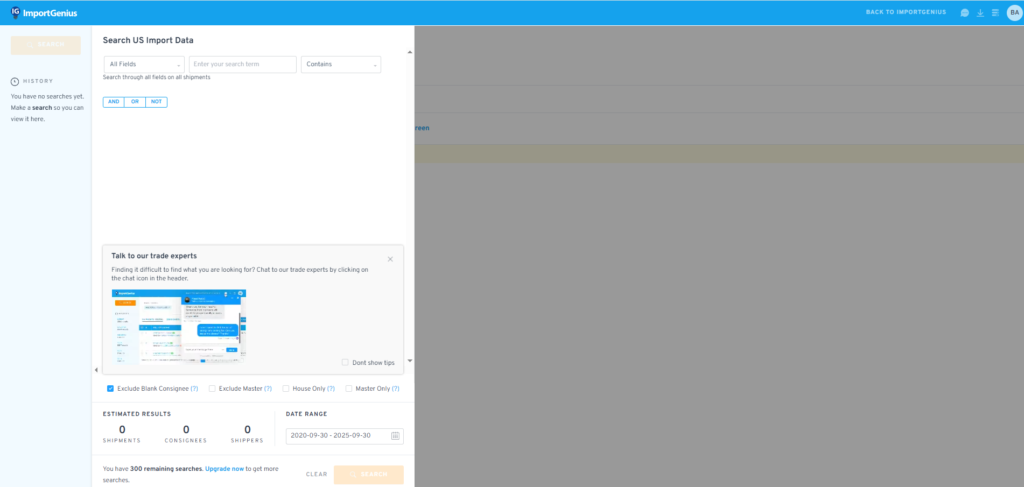Select the OR operator tab
The width and height of the screenshot is (1024, 487).
pos(135,102)
